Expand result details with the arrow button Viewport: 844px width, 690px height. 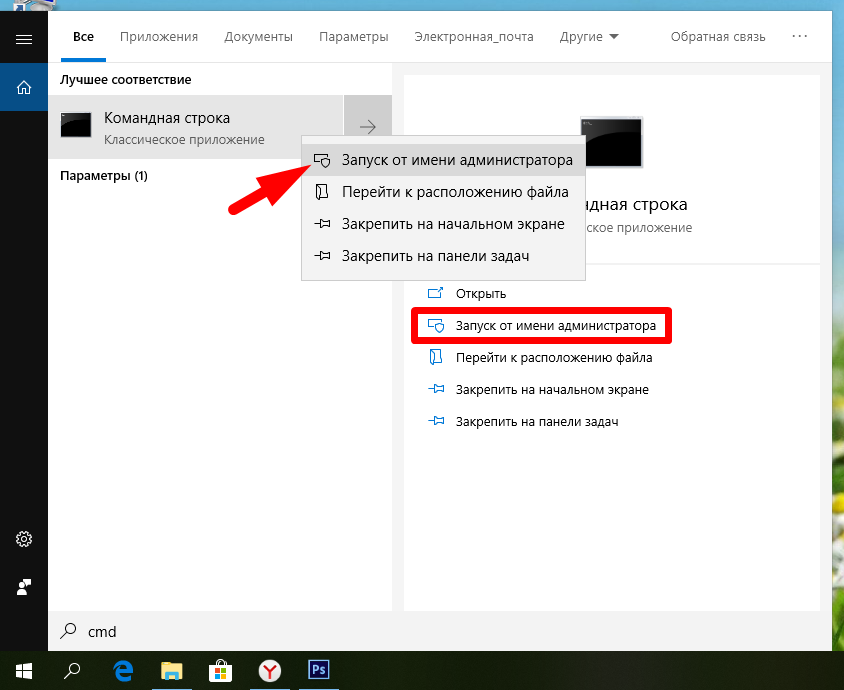point(368,127)
